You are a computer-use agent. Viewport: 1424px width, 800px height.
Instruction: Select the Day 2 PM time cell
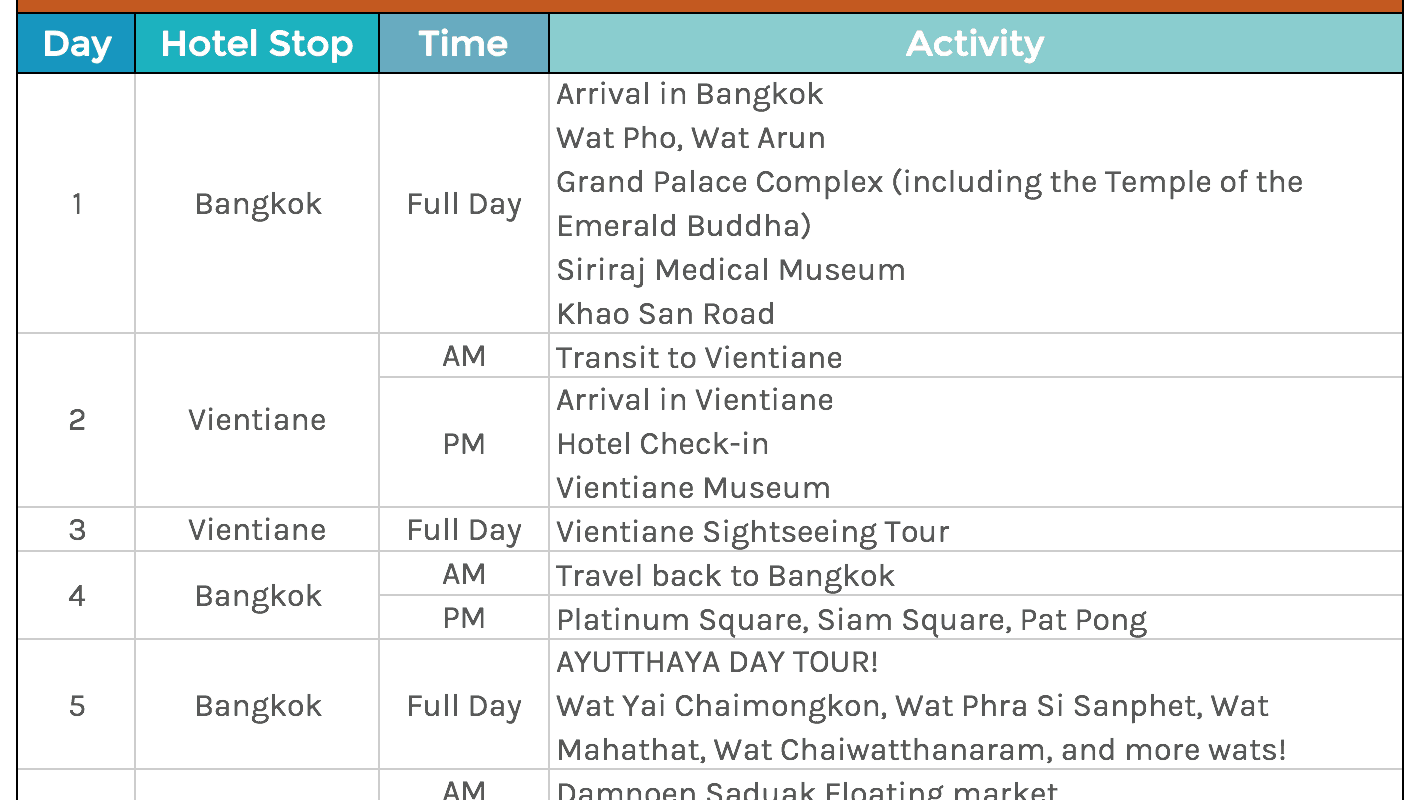(463, 443)
